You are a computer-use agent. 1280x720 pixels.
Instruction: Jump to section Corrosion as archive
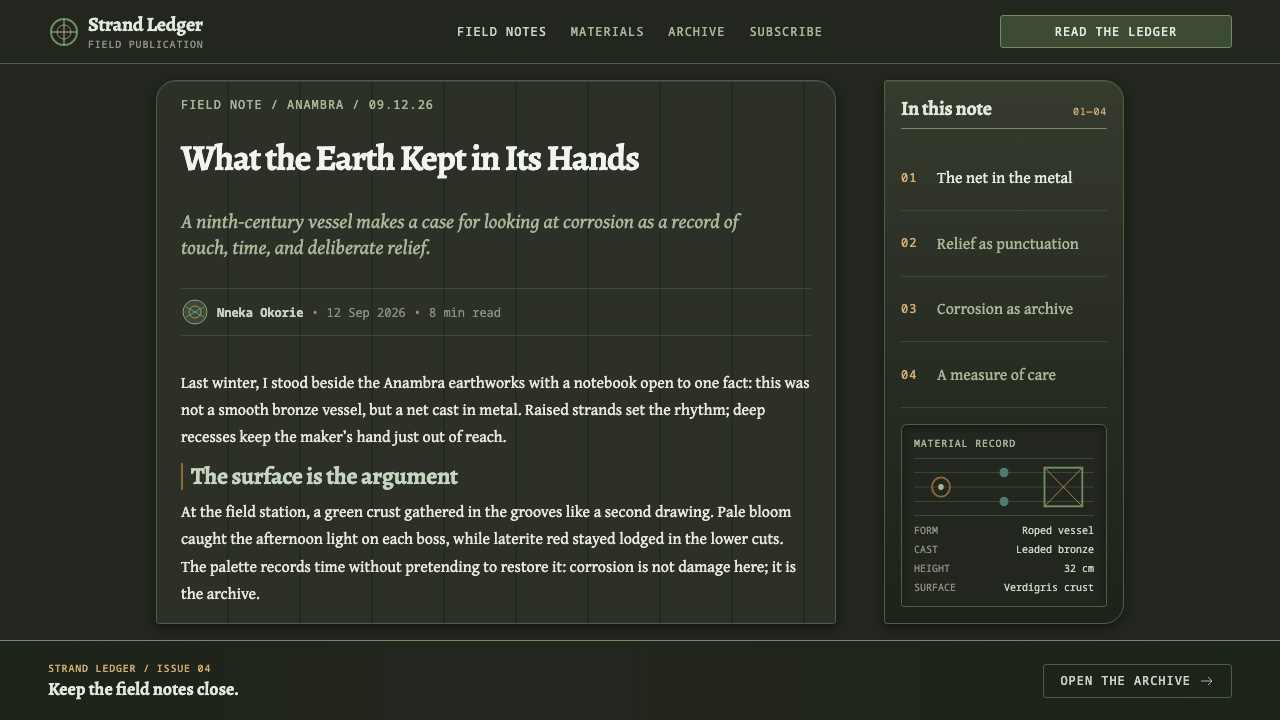1004,309
